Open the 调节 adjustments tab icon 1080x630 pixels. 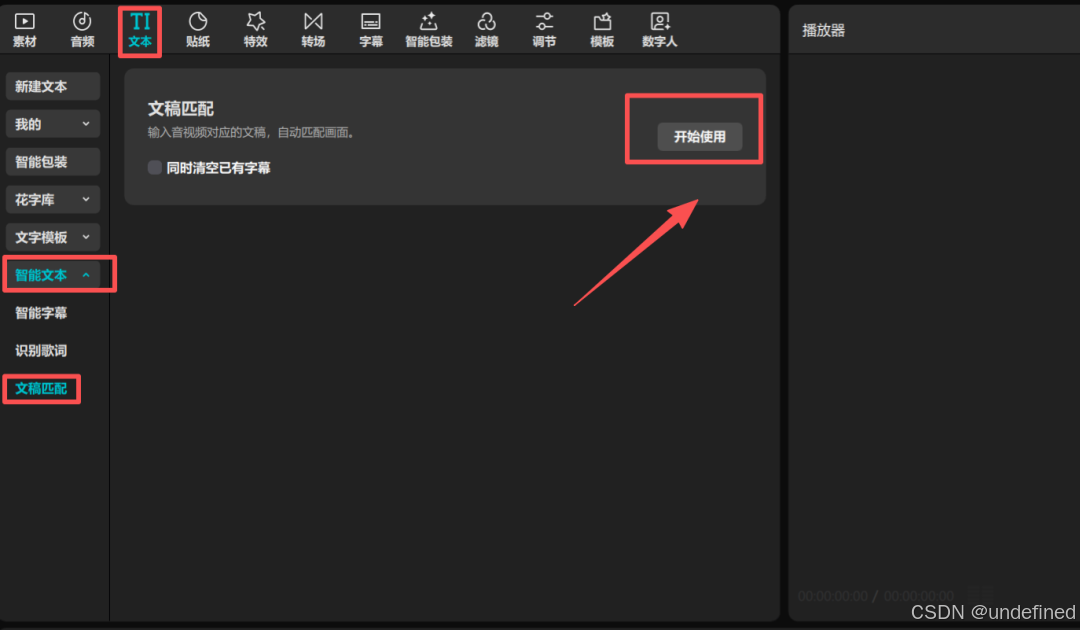point(544,30)
